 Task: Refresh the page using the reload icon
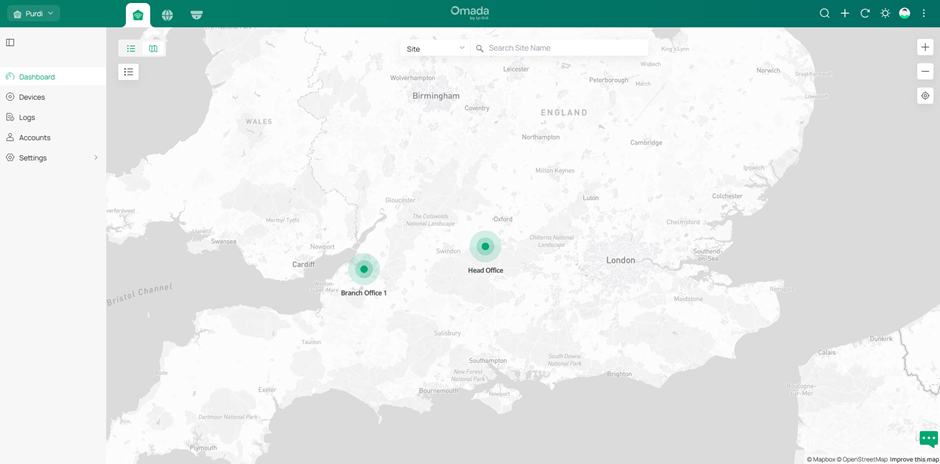(865, 14)
